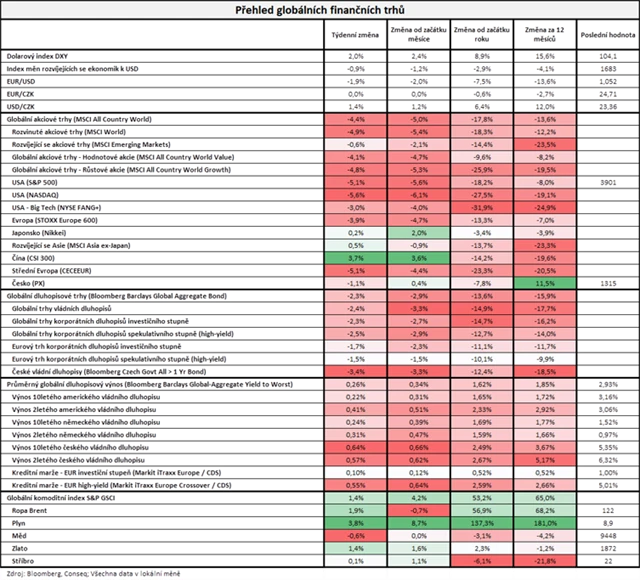The width and height of the screenshot is (640, 580).
Task: Click the green cell showing 11,5%
Action: [x=542, y=283]
